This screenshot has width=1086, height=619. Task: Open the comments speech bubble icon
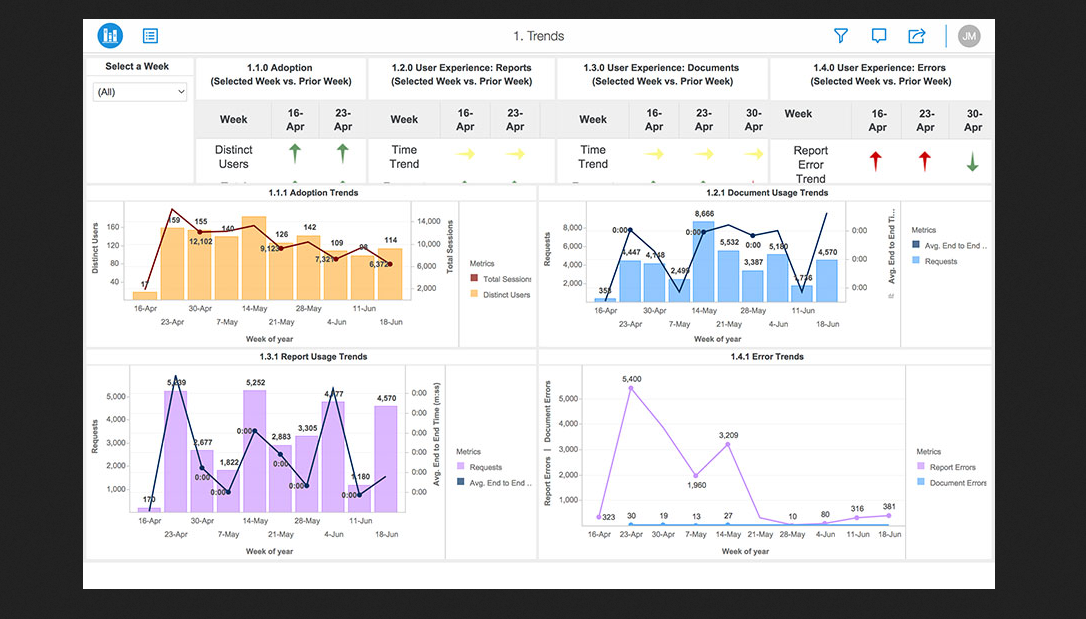click(x=879, y=36)
